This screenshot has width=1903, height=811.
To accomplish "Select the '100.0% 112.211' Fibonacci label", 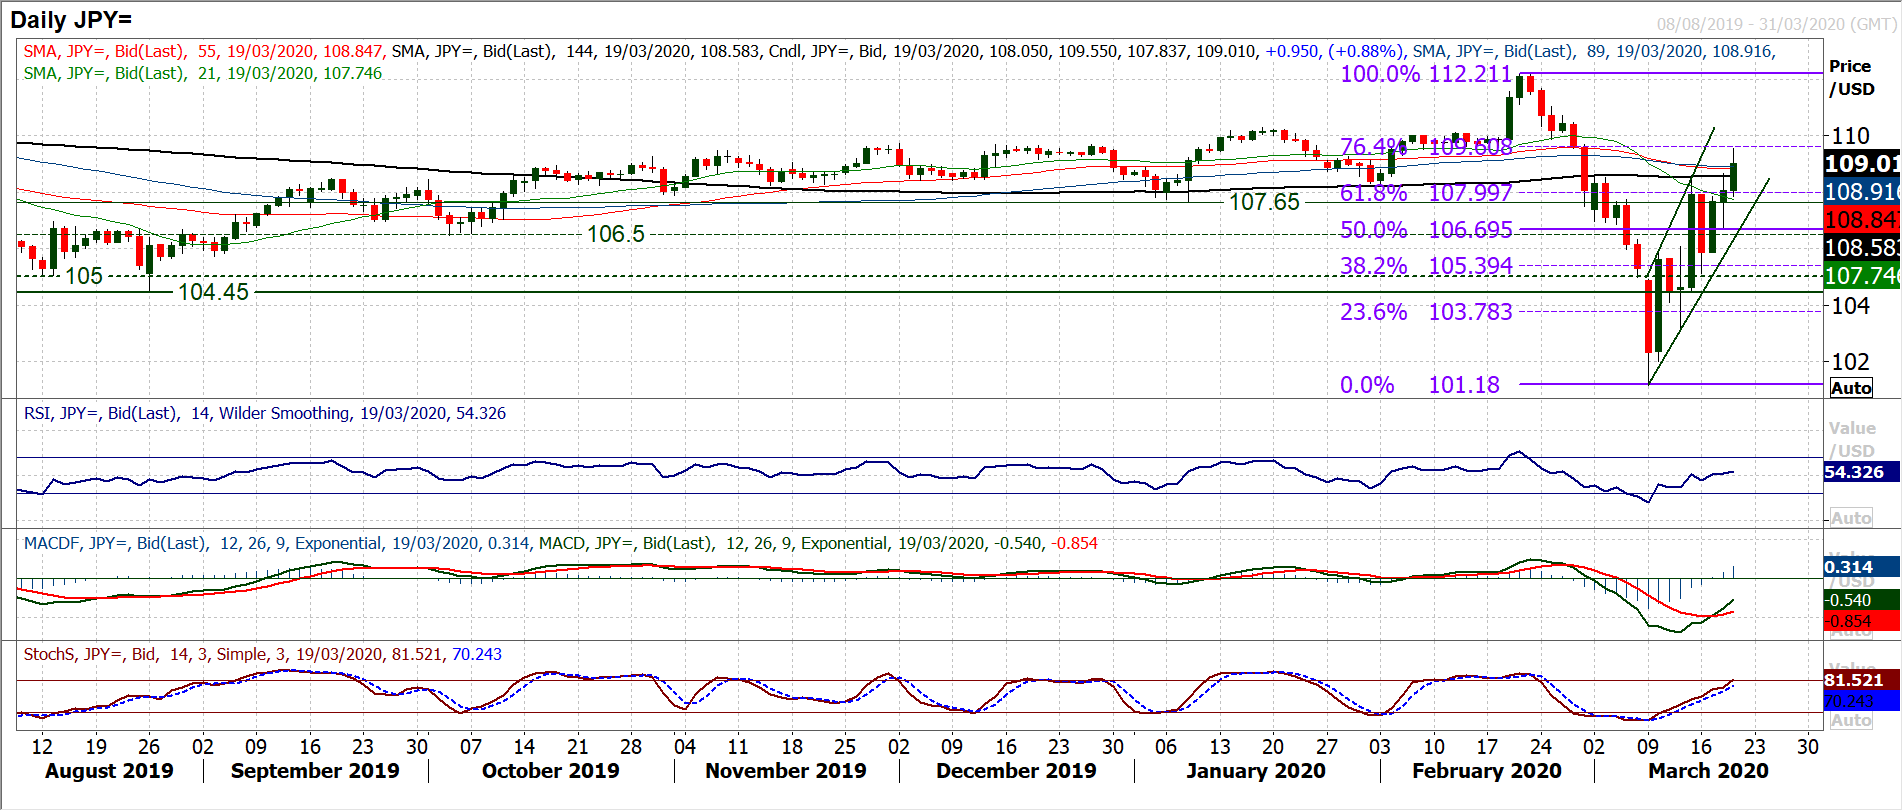I will point(1426,74).
